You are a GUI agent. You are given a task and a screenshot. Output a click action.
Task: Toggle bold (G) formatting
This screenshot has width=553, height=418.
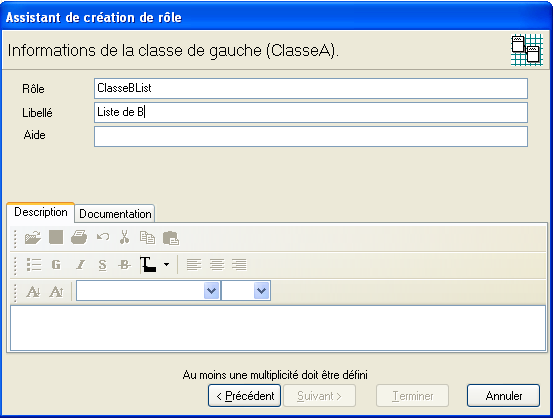[56, 265]
